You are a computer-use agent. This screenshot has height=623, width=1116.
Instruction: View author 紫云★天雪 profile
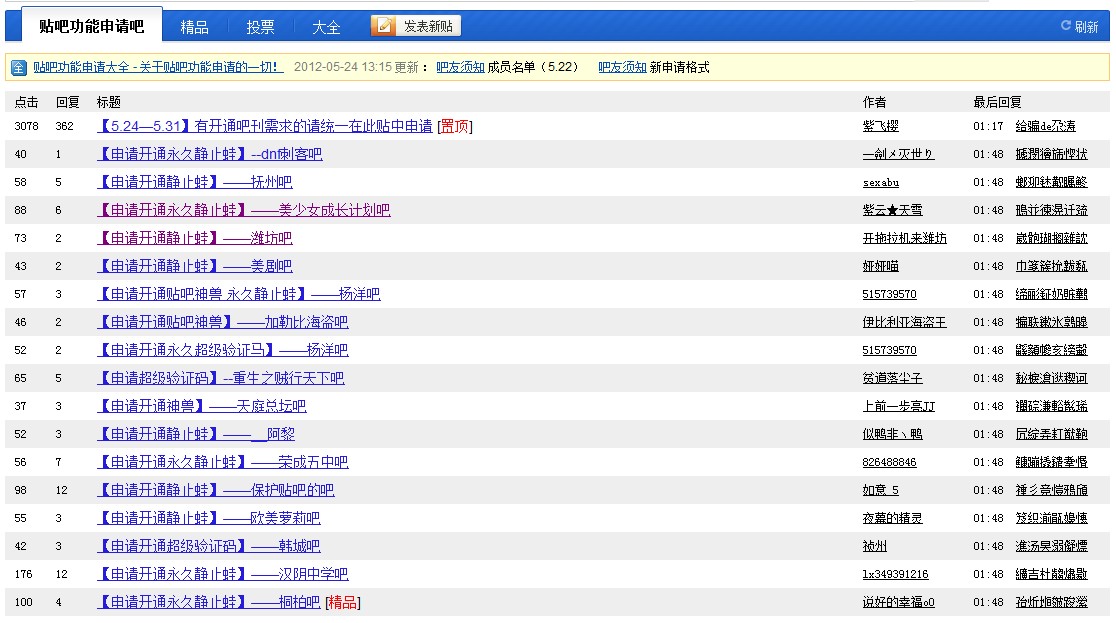coord(893,210)
